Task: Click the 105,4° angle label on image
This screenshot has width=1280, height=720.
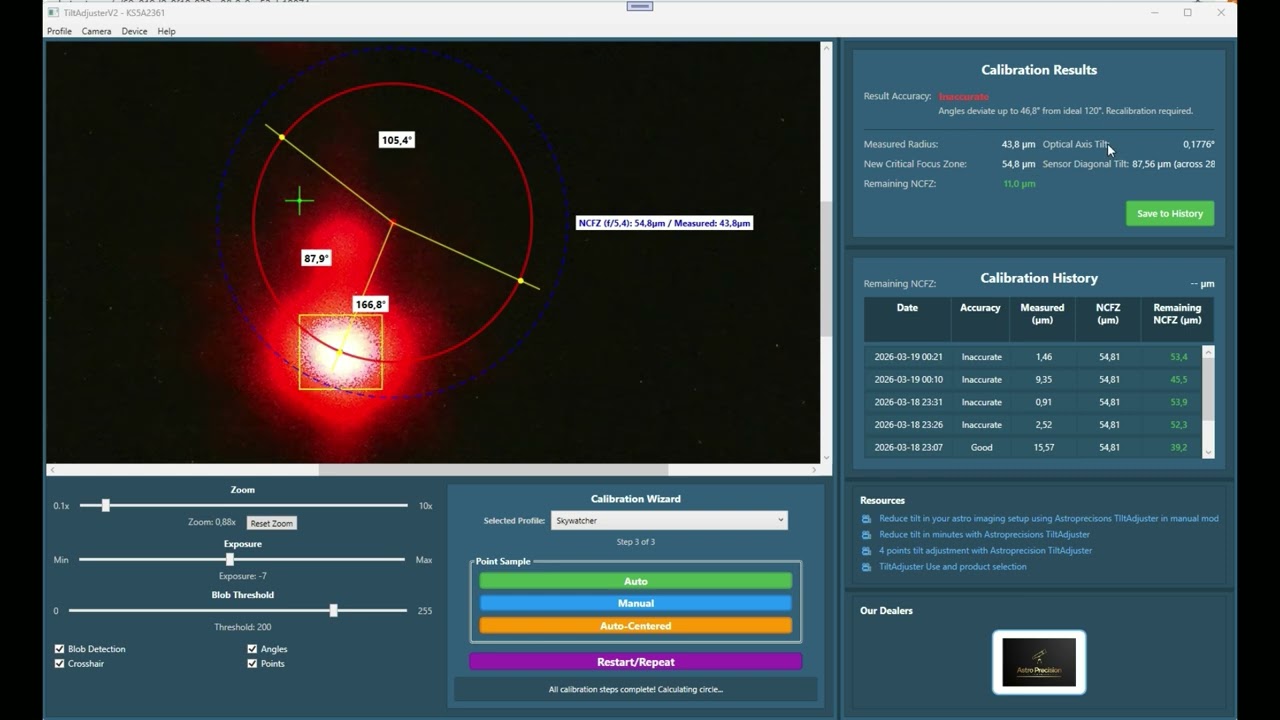Action: [x=397, y=140]
